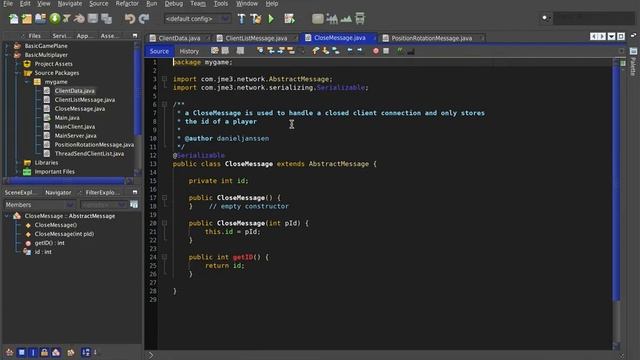Collapse the Source Packages node
Screen dimensions: 640x360
(17, 73)
